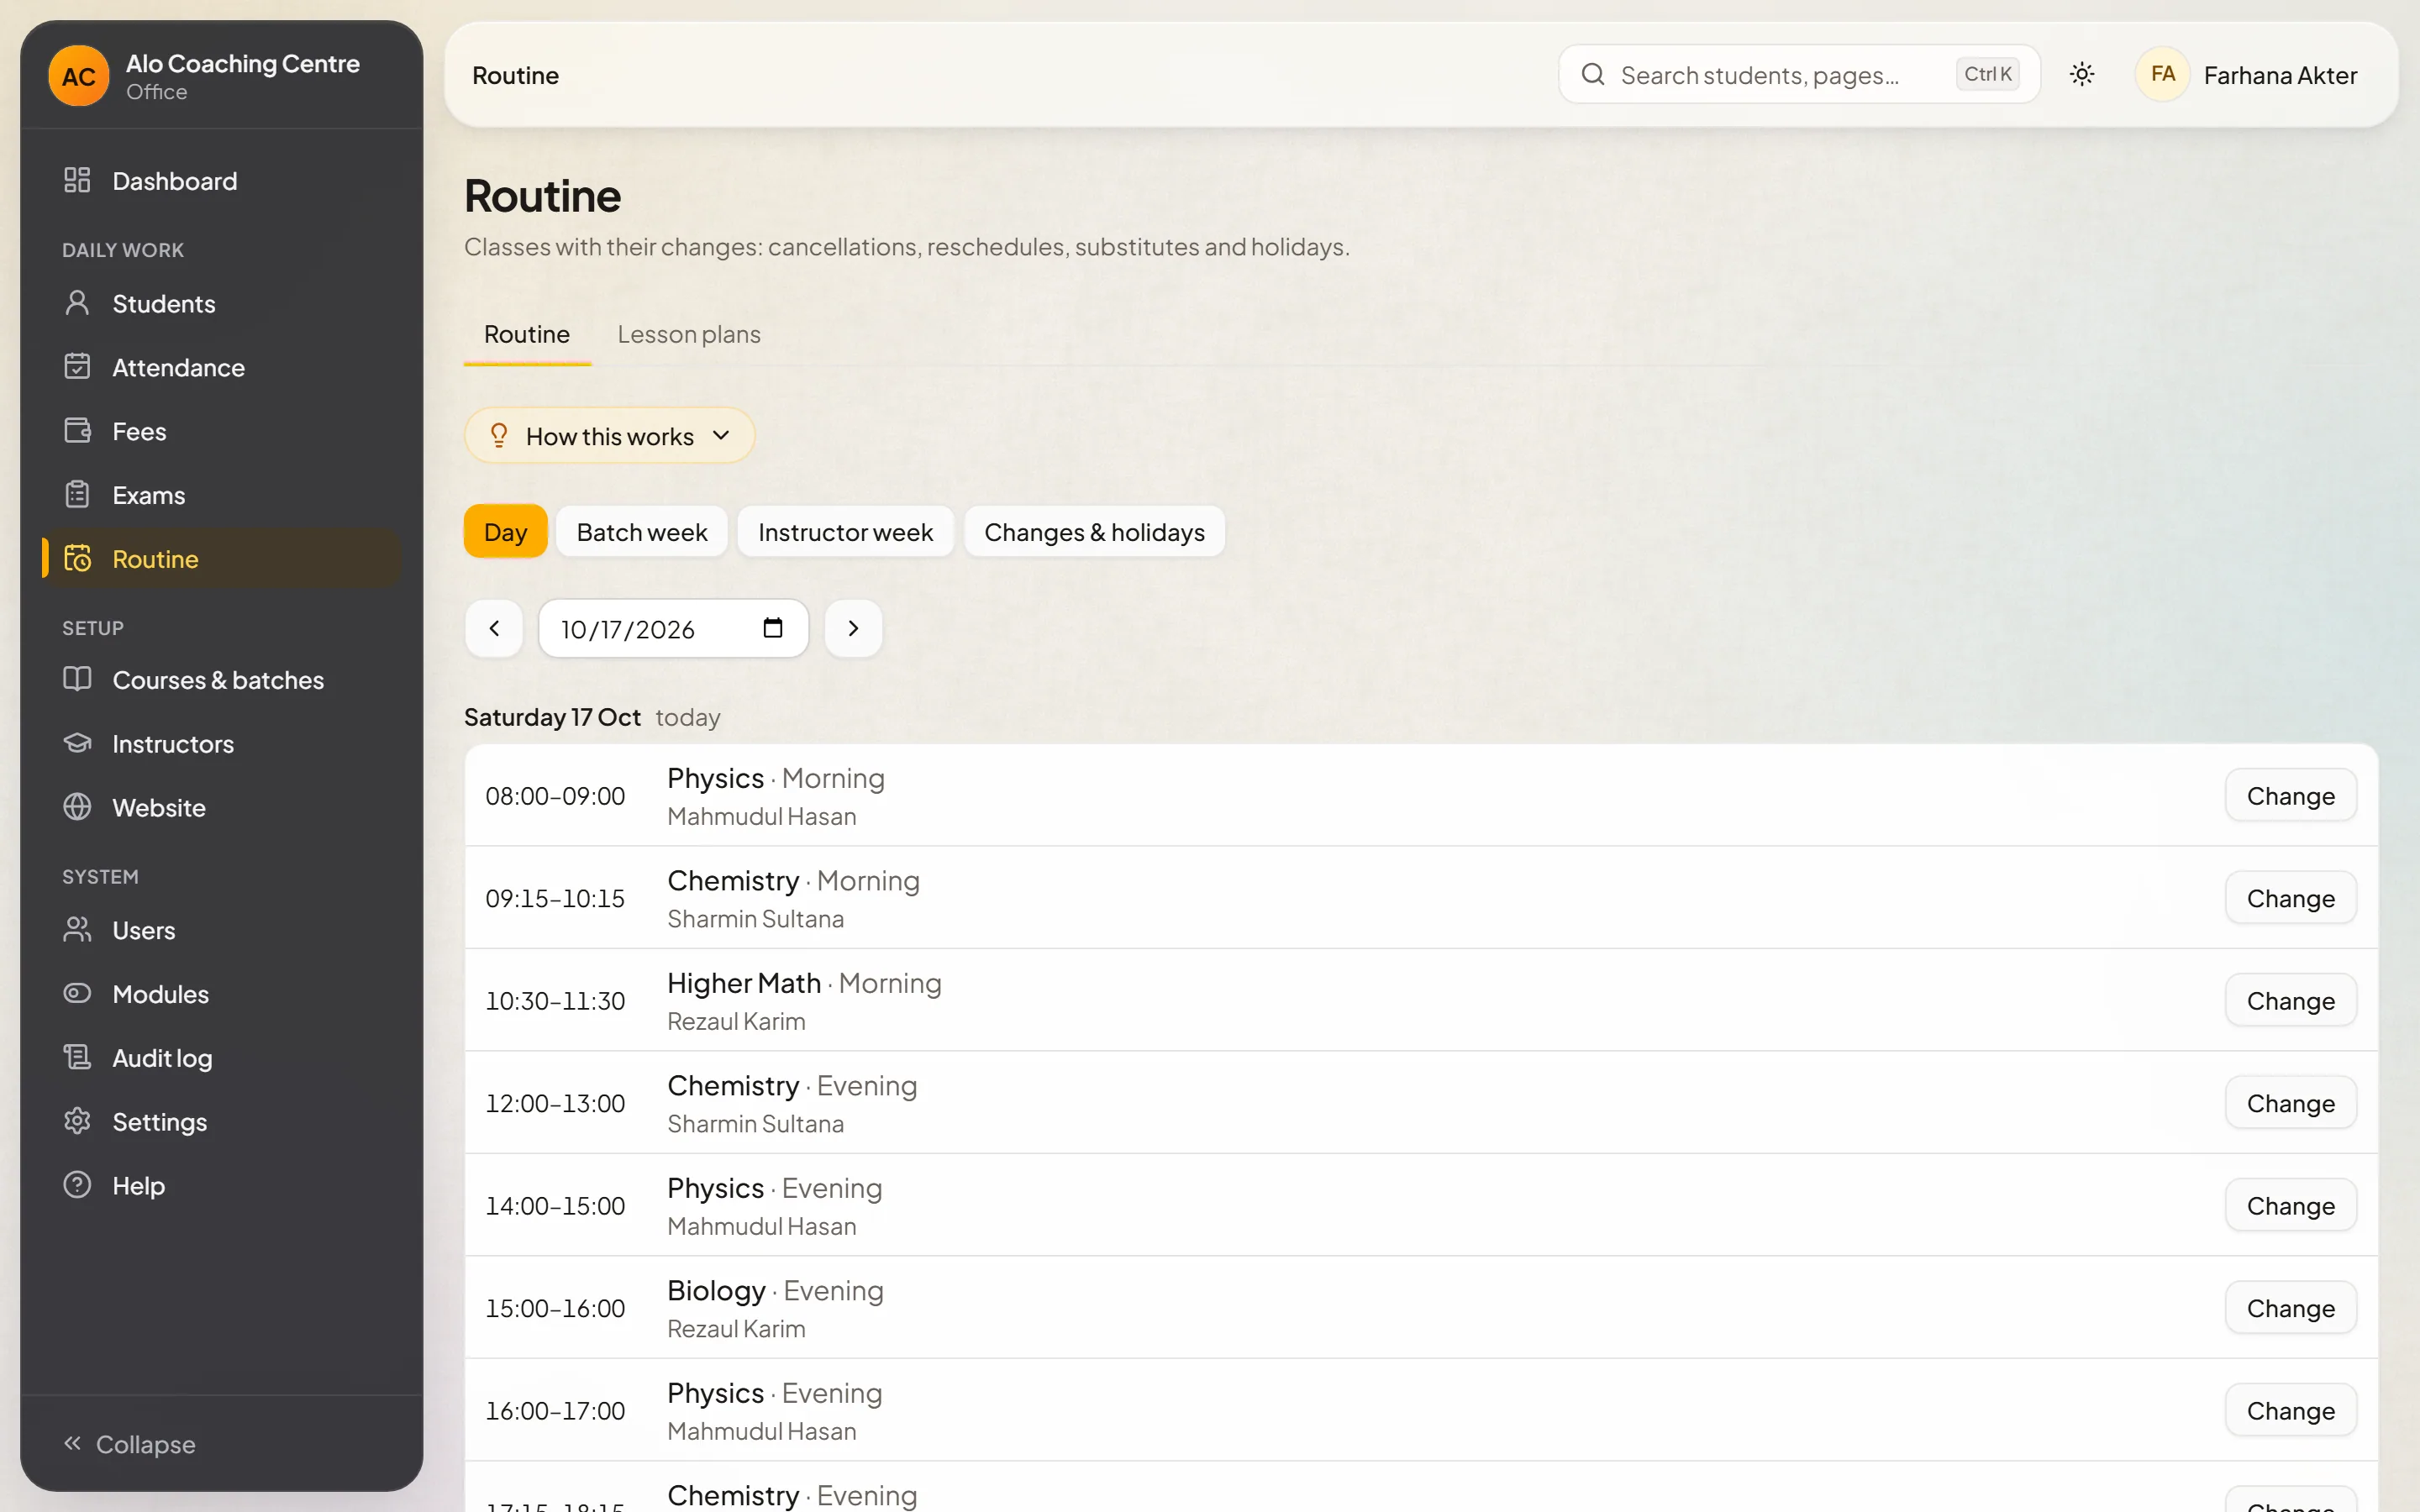Select the Day view

506,532
